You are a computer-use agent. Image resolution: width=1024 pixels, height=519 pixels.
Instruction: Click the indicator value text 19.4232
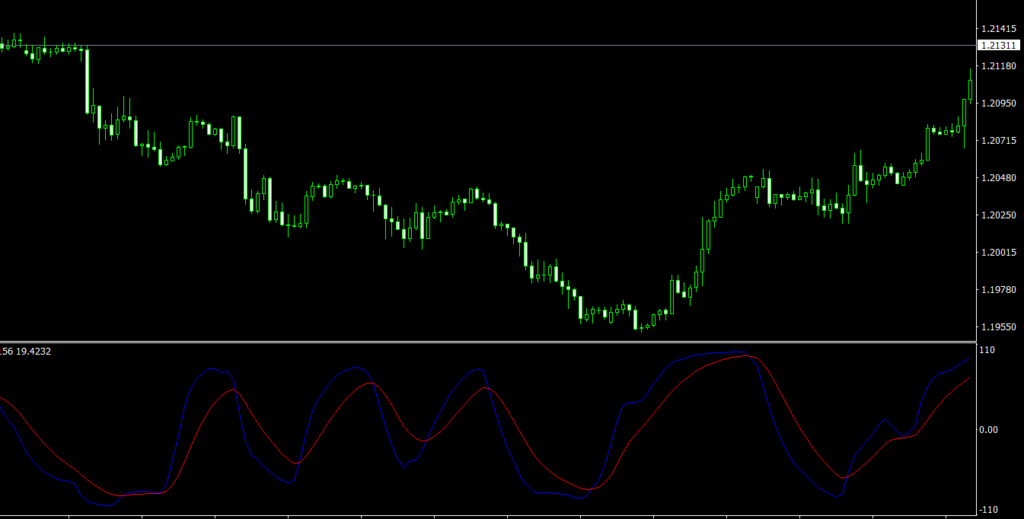(x=33, y=352)
